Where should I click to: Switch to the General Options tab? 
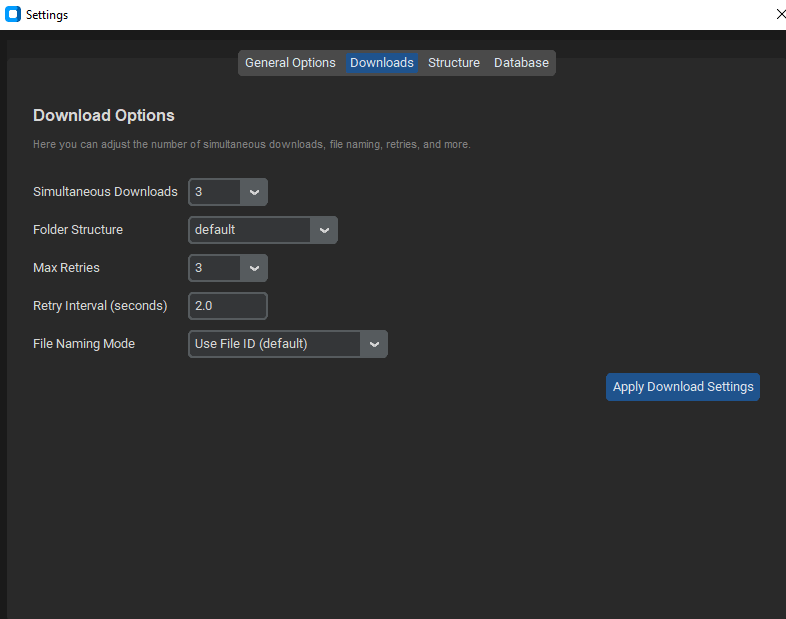[x=290, y=63]
